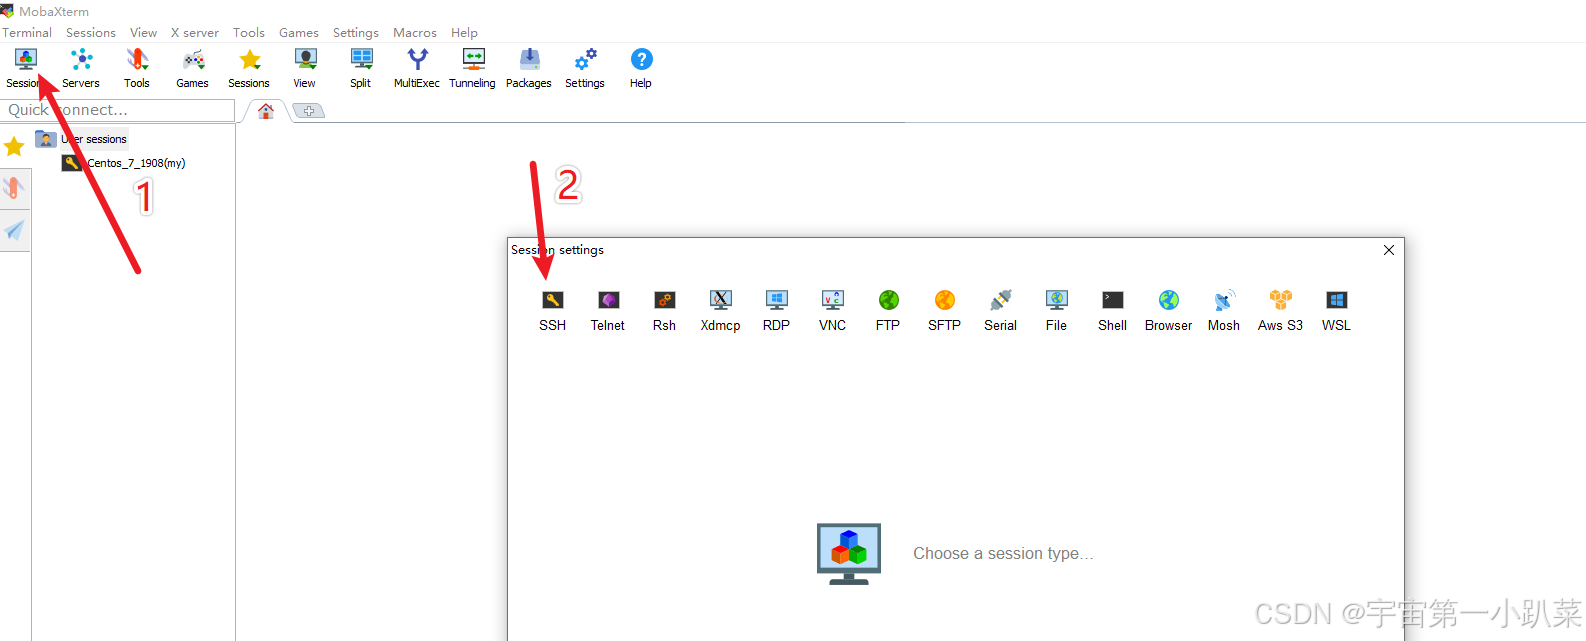Choose Shell session type
1586x641 pixels.
point(1113,311)
